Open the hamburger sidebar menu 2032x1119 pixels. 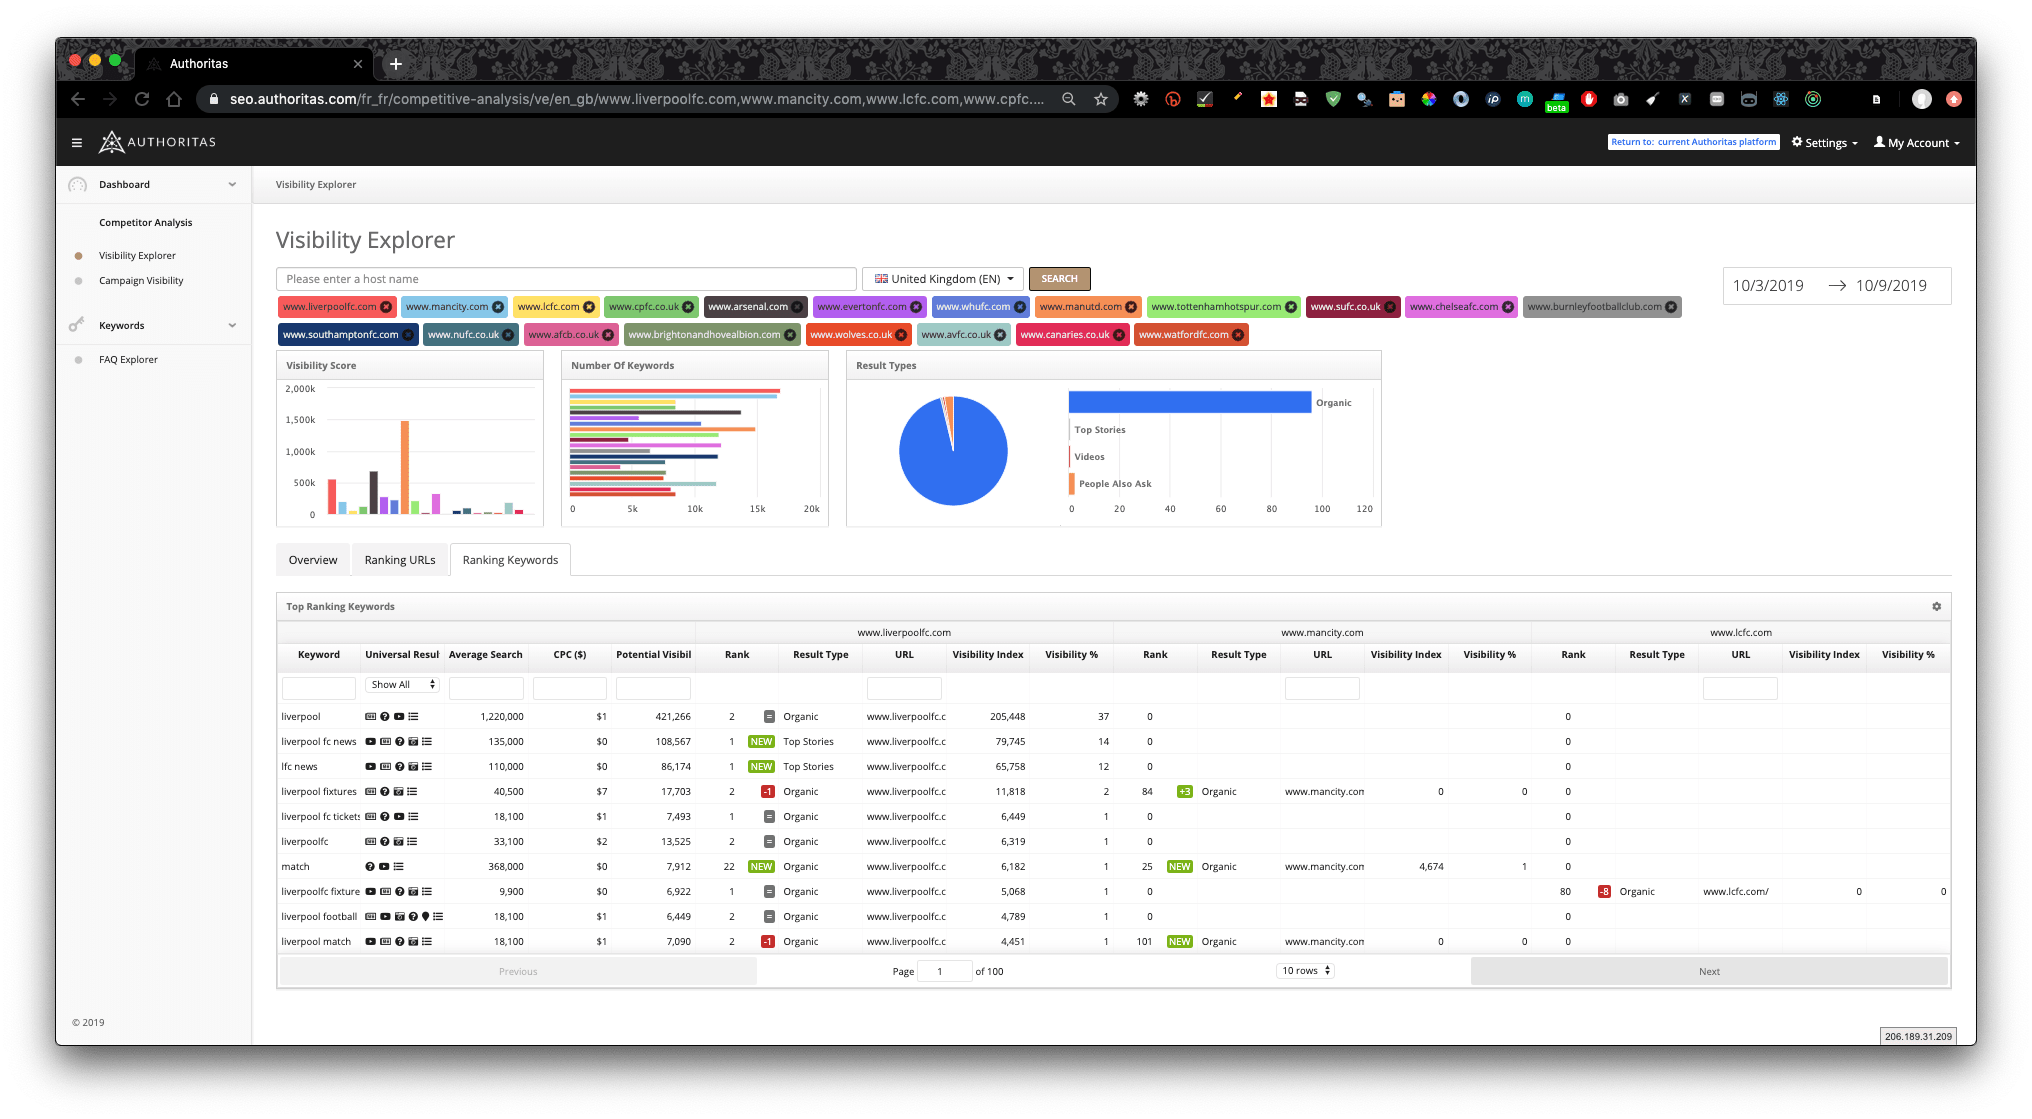[x=77, y=143]
